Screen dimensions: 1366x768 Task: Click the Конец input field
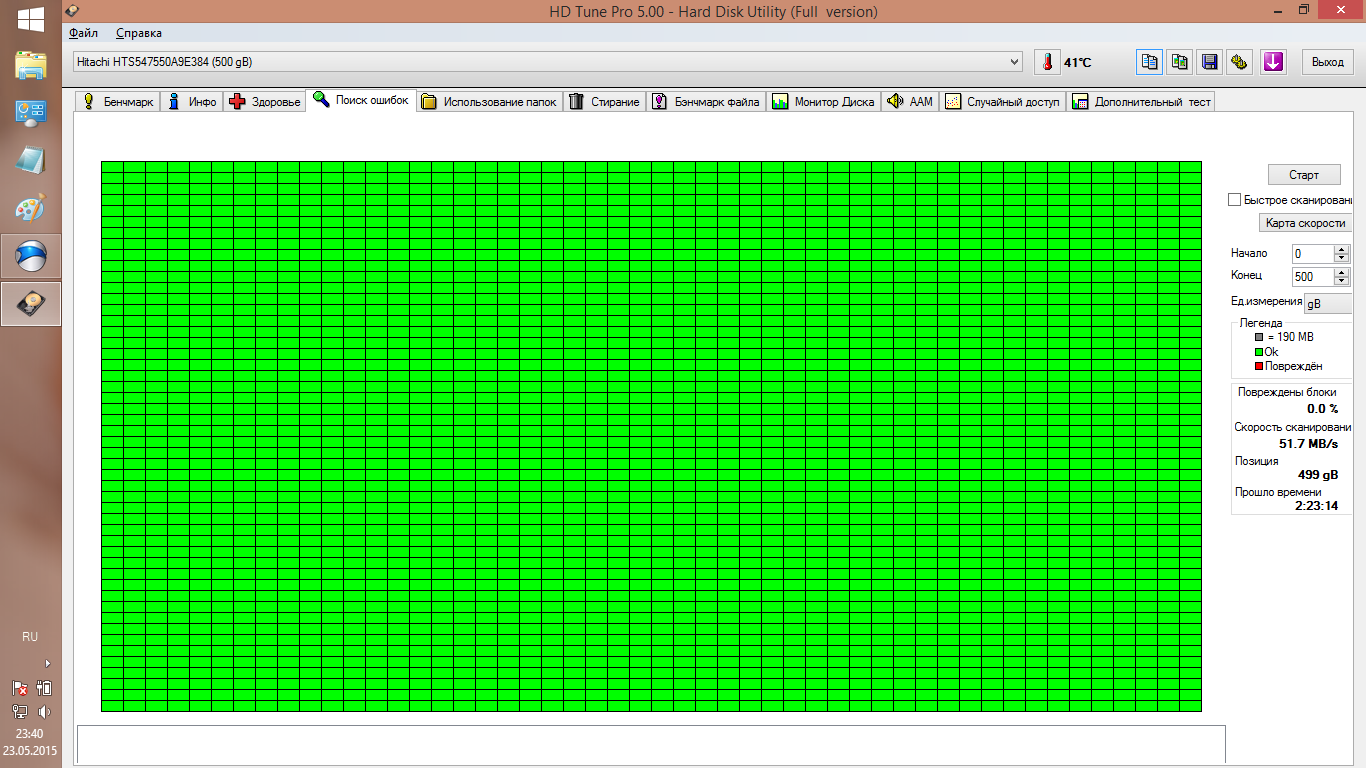(1313, 277)
